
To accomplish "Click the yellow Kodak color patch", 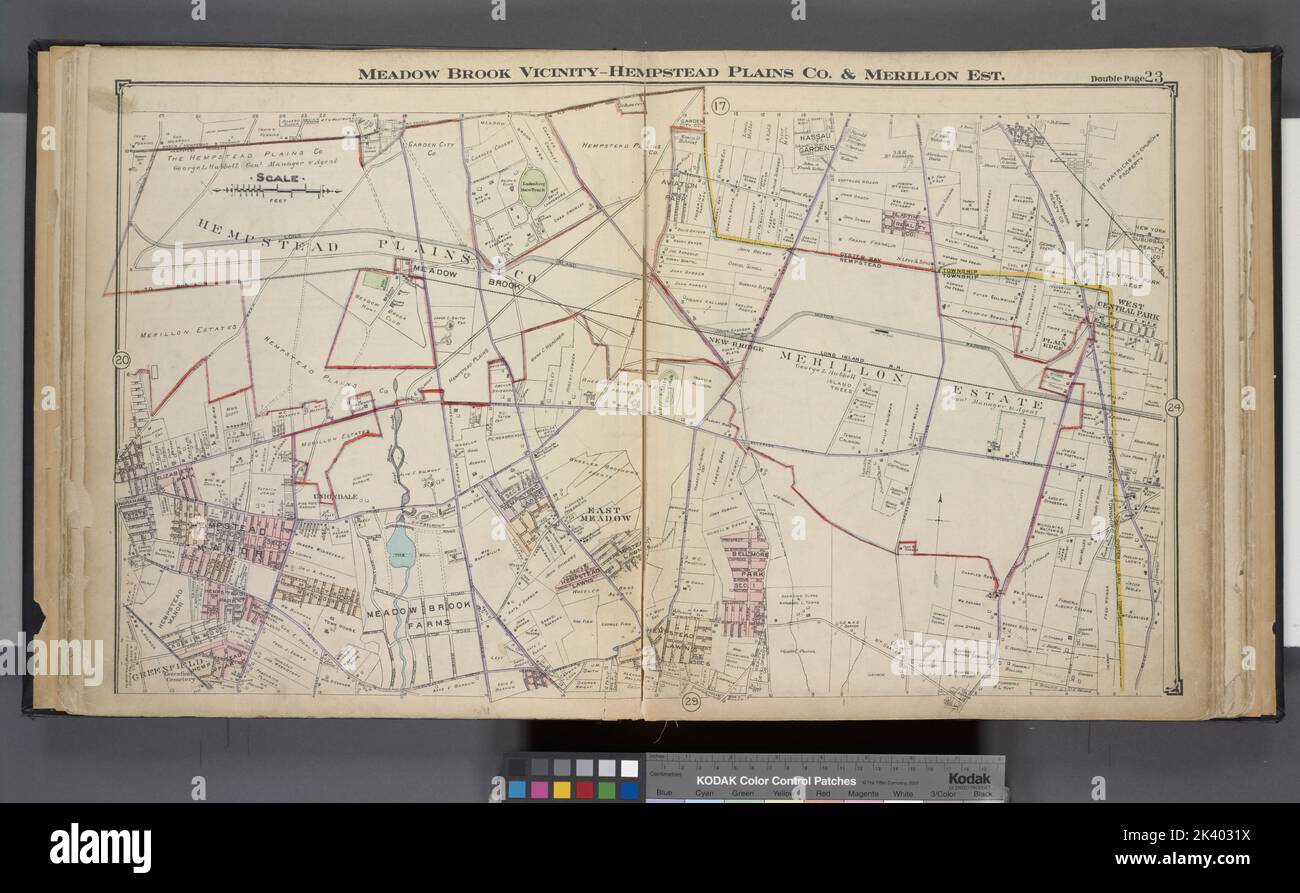I will click(x=562, y=790).
